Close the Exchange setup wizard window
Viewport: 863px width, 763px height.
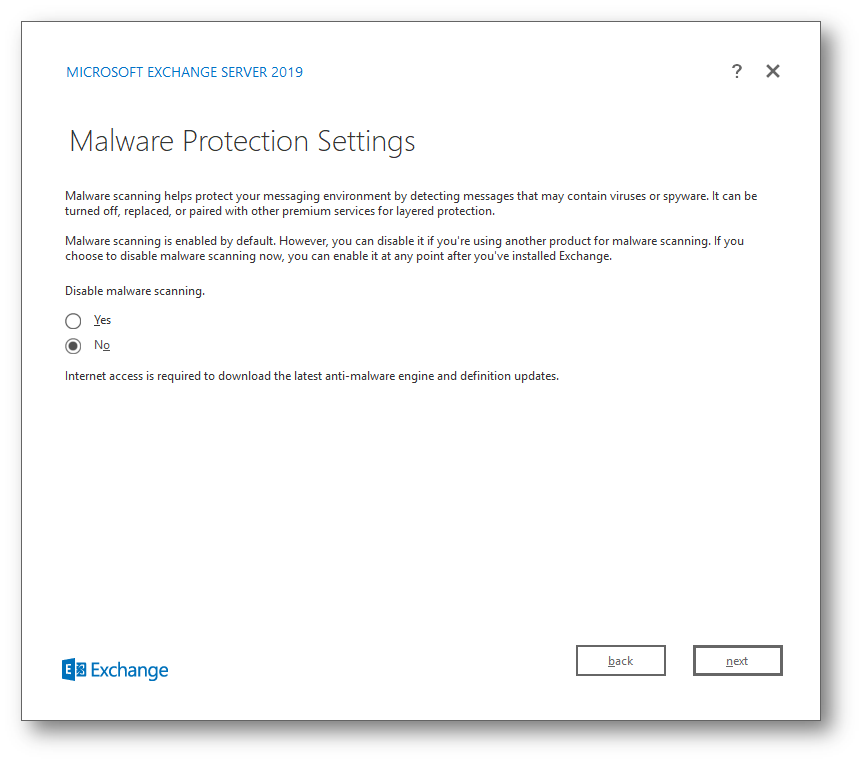point(772,71)
